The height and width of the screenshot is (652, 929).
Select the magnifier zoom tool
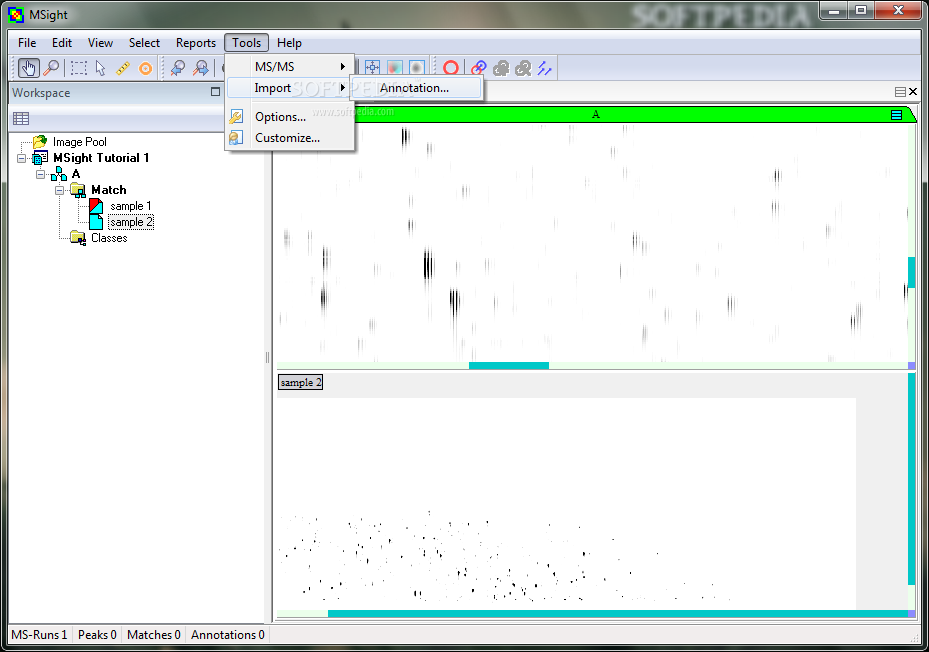[x=52, y=68]
